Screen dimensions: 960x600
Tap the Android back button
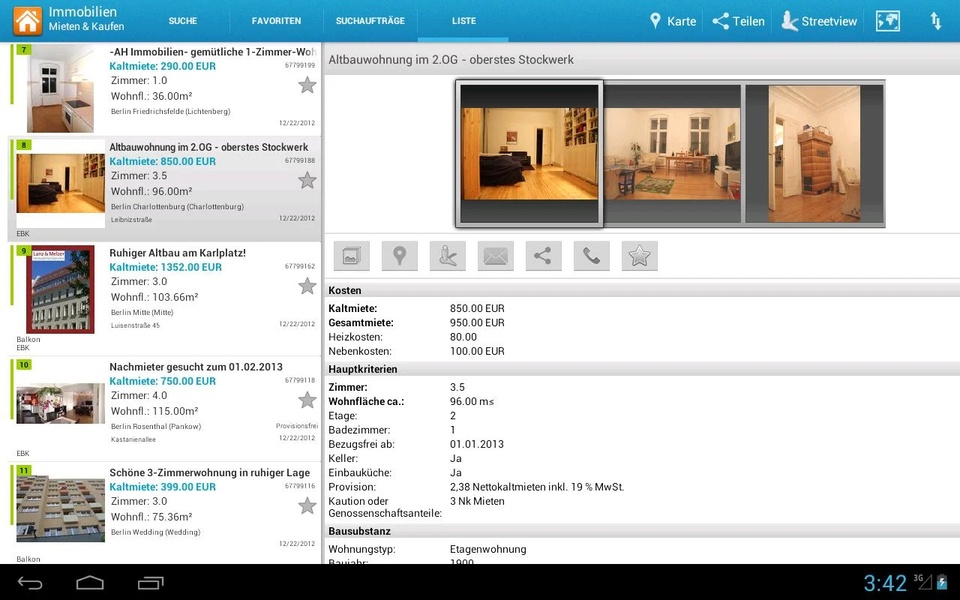[x=30, y=583]
